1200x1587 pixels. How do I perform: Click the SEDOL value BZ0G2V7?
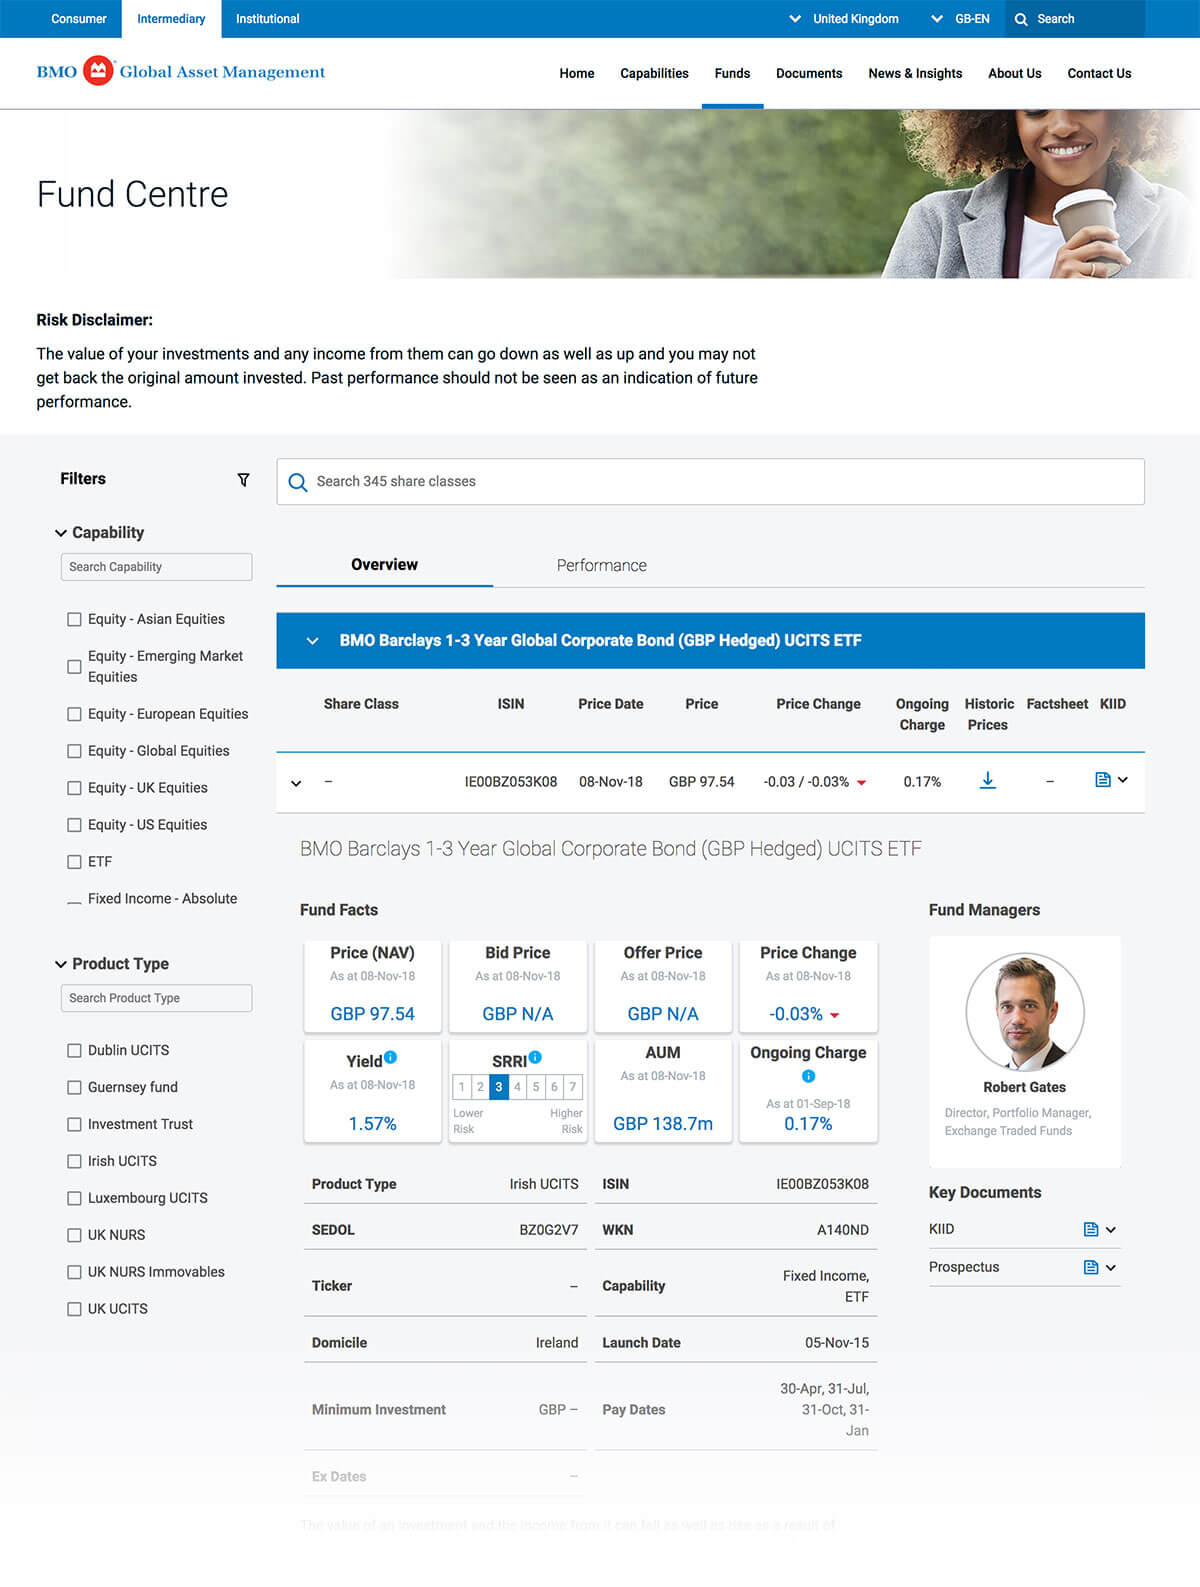[549, 1230]
